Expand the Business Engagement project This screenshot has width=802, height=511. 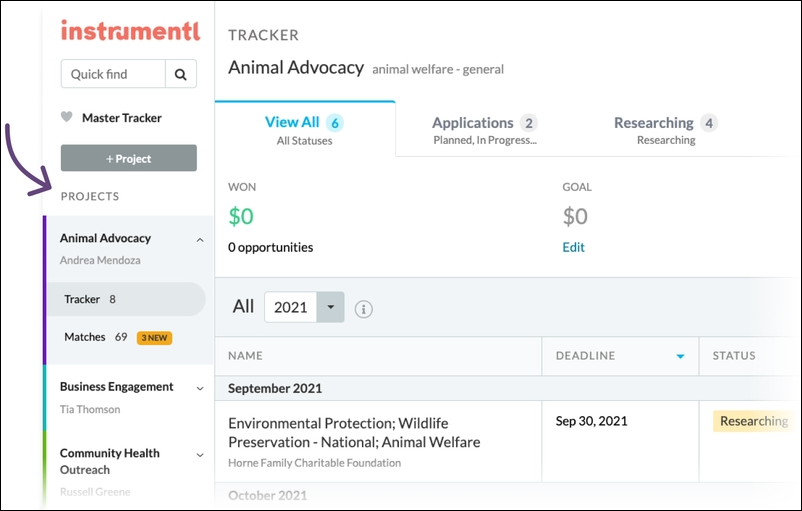pos(200,388)
